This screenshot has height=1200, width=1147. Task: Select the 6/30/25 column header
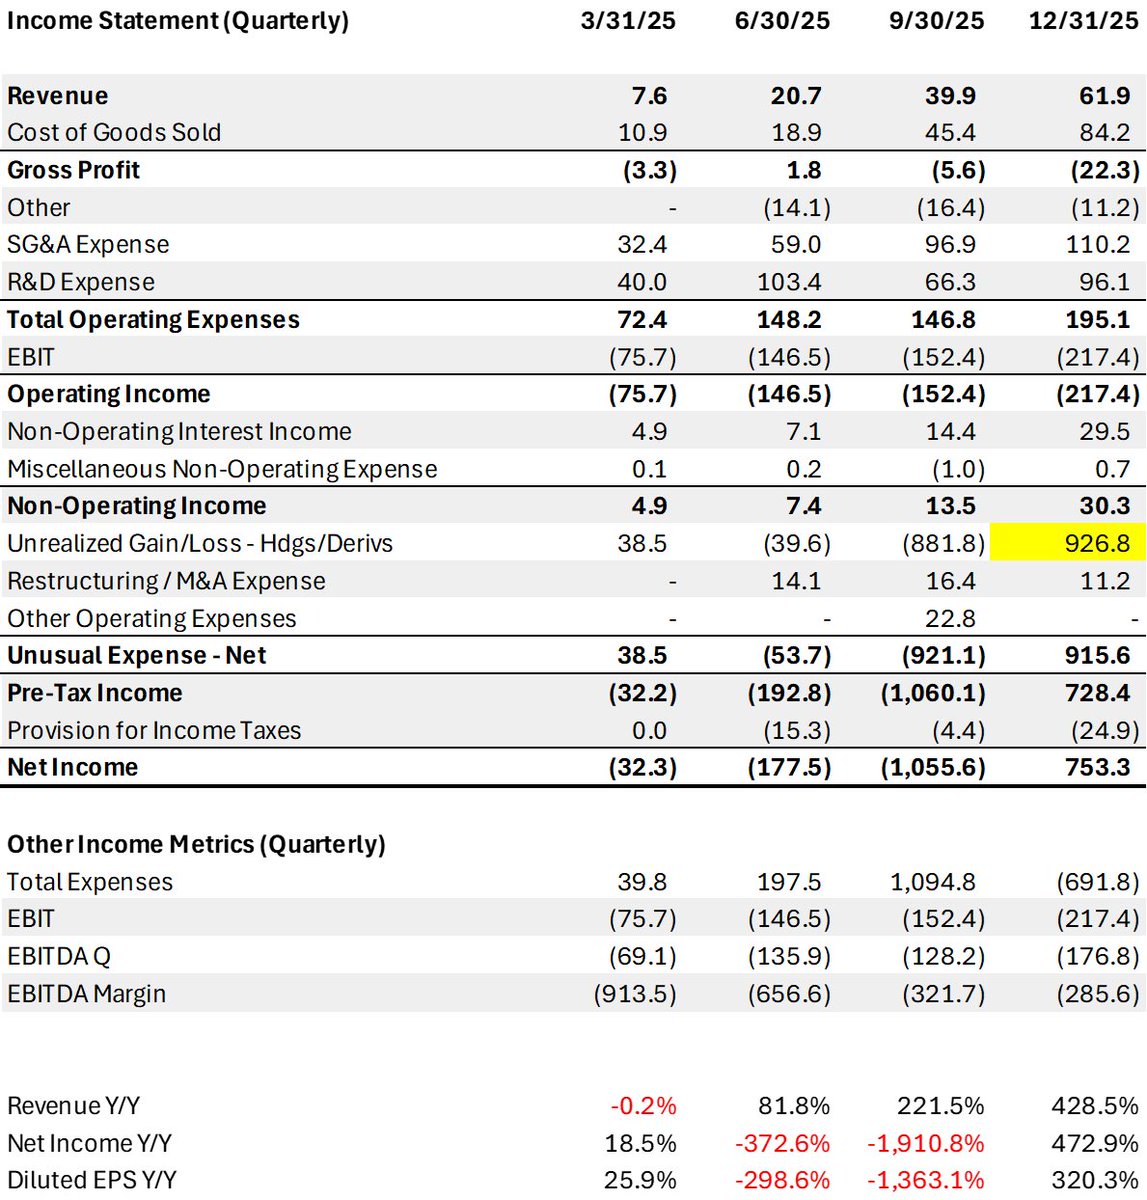[782, 21]
